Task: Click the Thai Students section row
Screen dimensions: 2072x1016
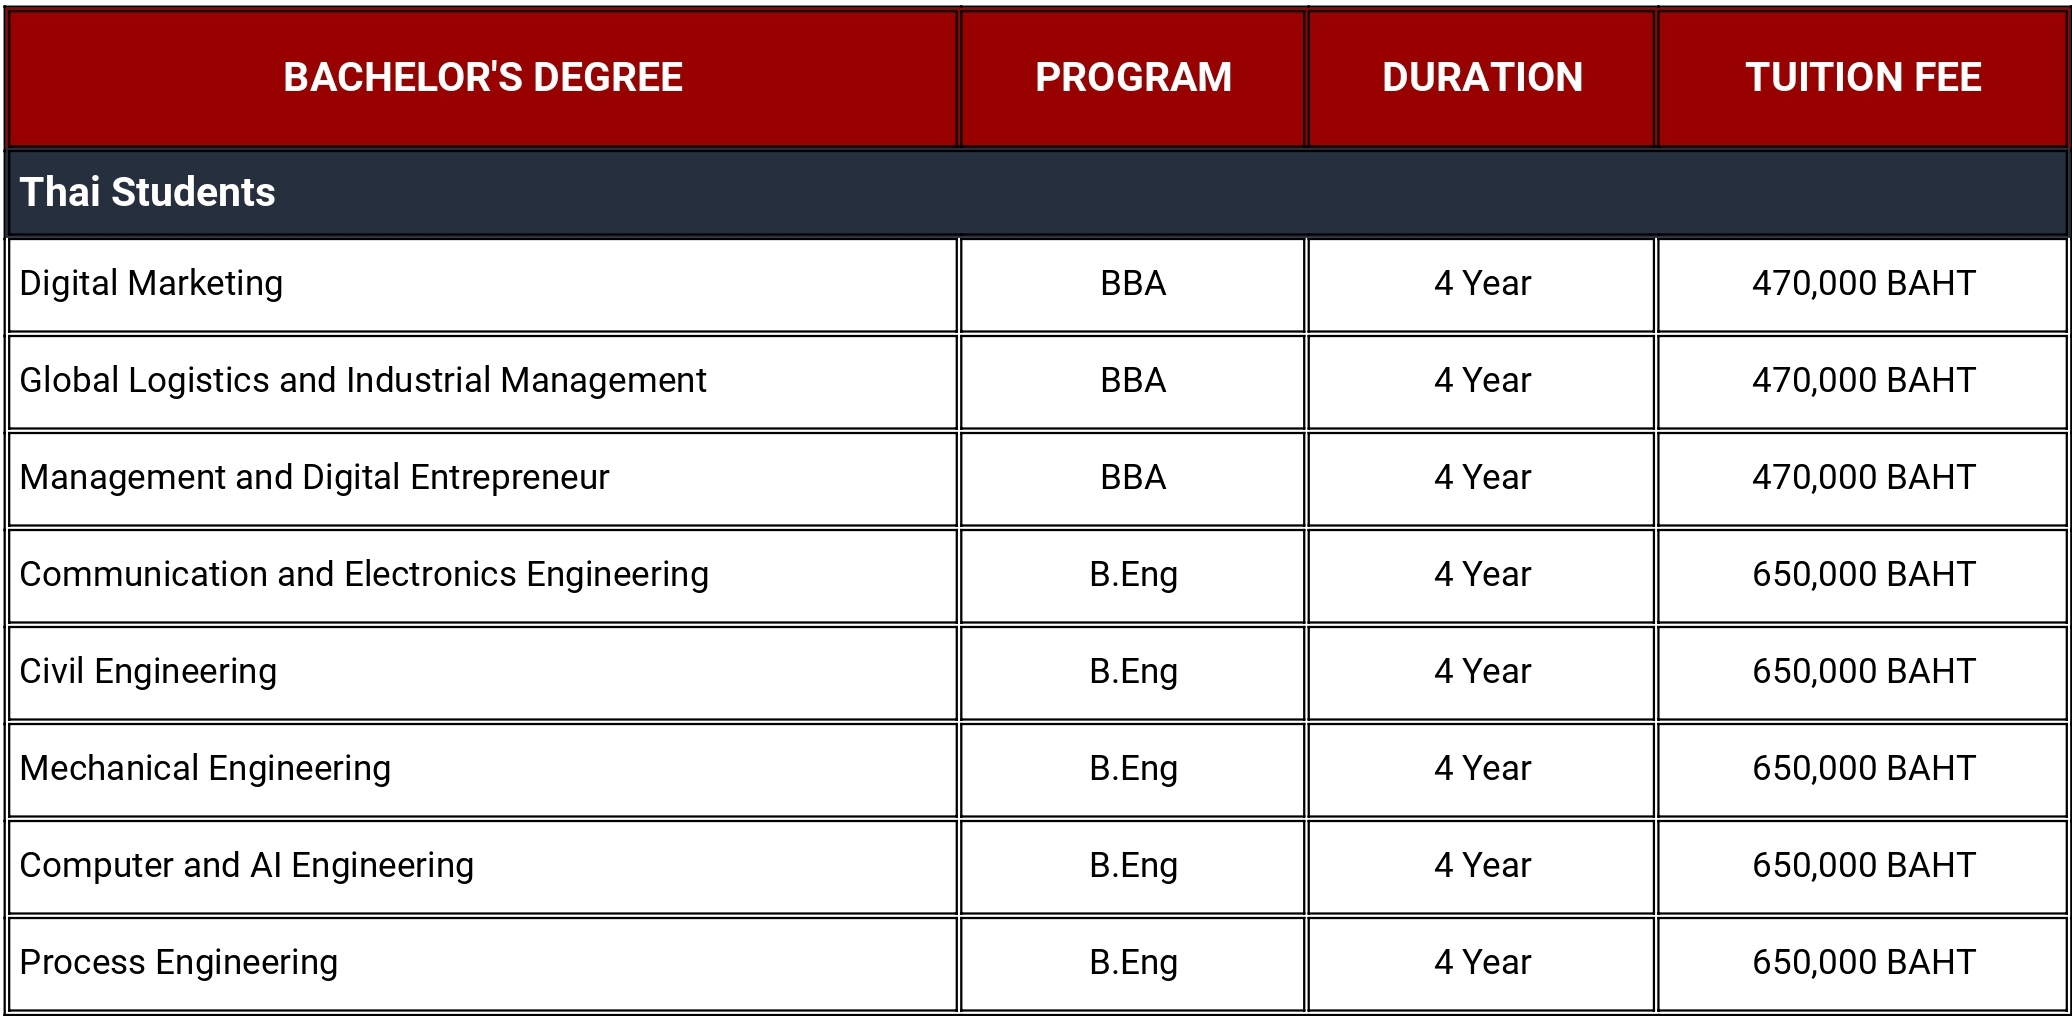Action: (x=1037, y=193)
